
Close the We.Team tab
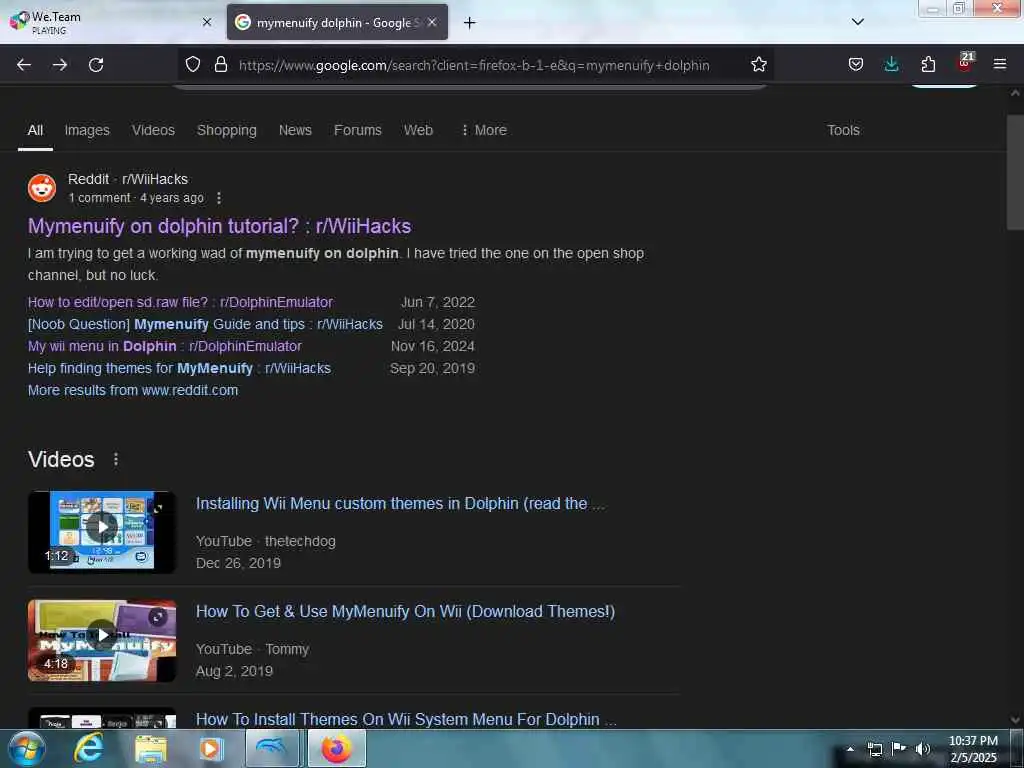click(x=207, y=22)
